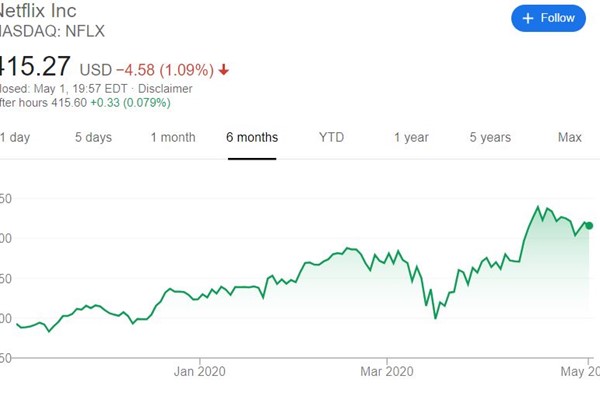Click the Jan 2020 axis marker
The image size is (600, 400).
click(x=199, y=371)
